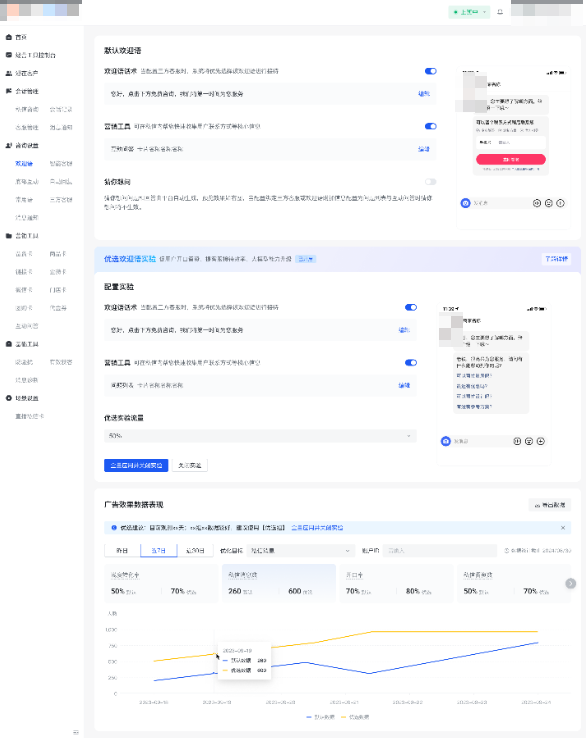Click the monitor icon under 首页 in sidebar
The height and width of the screenshot is (738, 586).
(x=8, y=55)
